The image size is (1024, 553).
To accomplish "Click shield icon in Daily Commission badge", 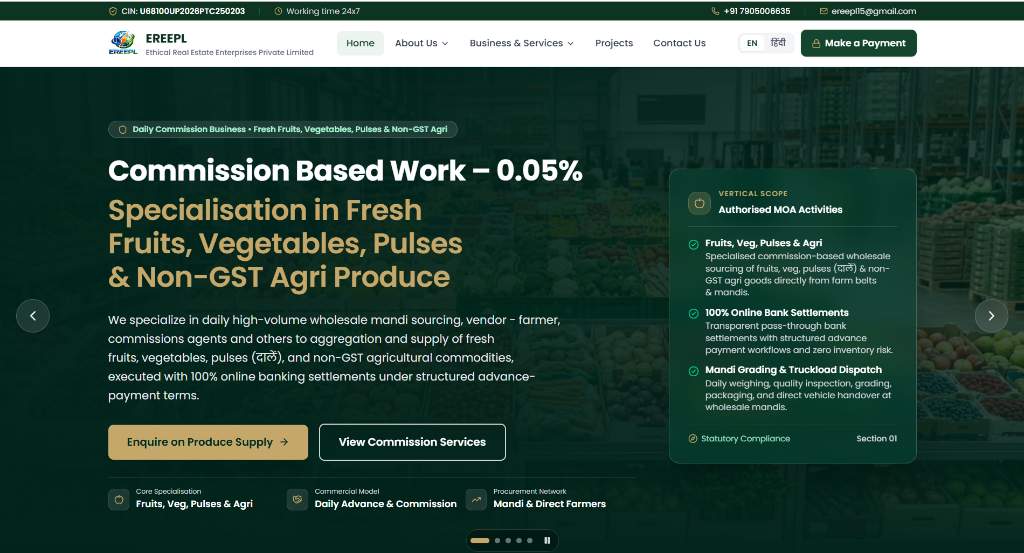I will (x=122, y=129).
